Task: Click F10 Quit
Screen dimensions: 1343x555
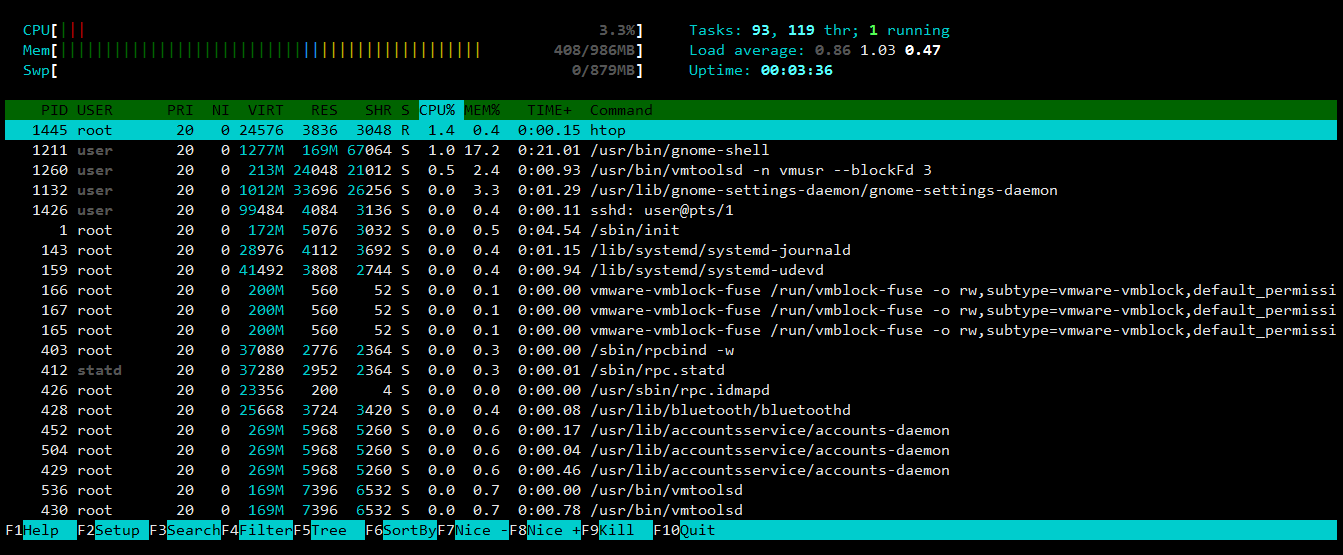Action: click(x=685, y=530)
